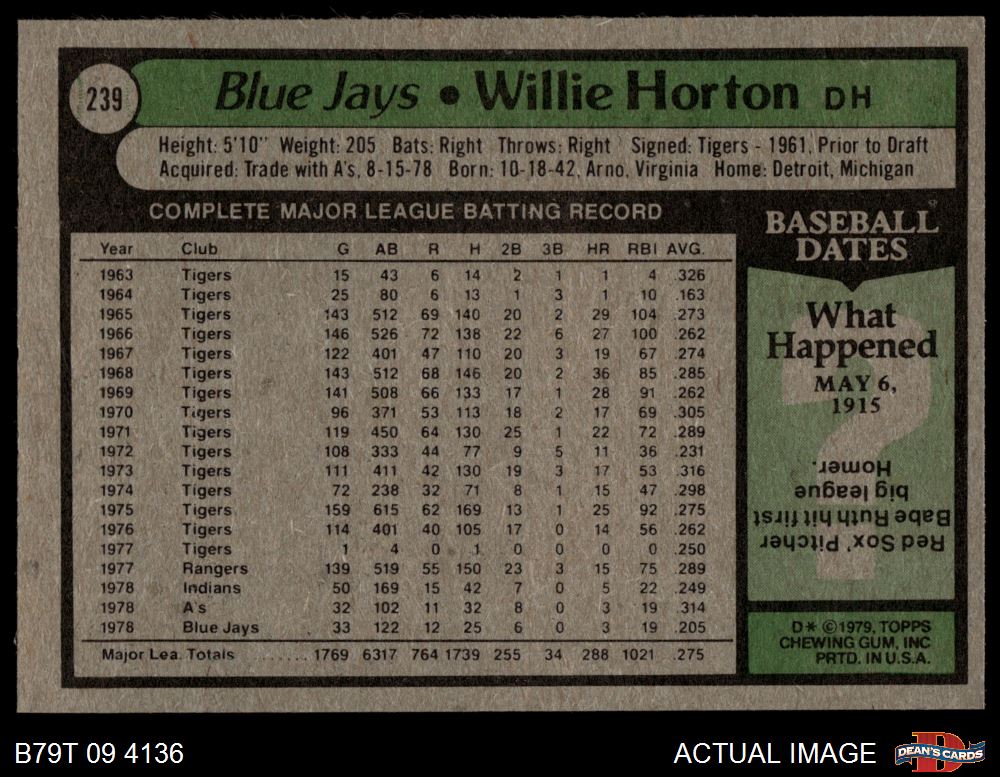Viewport: 1000px width, 777px height.
Task: Click the .316 average for 1973
Action: [x=689, y=471]
